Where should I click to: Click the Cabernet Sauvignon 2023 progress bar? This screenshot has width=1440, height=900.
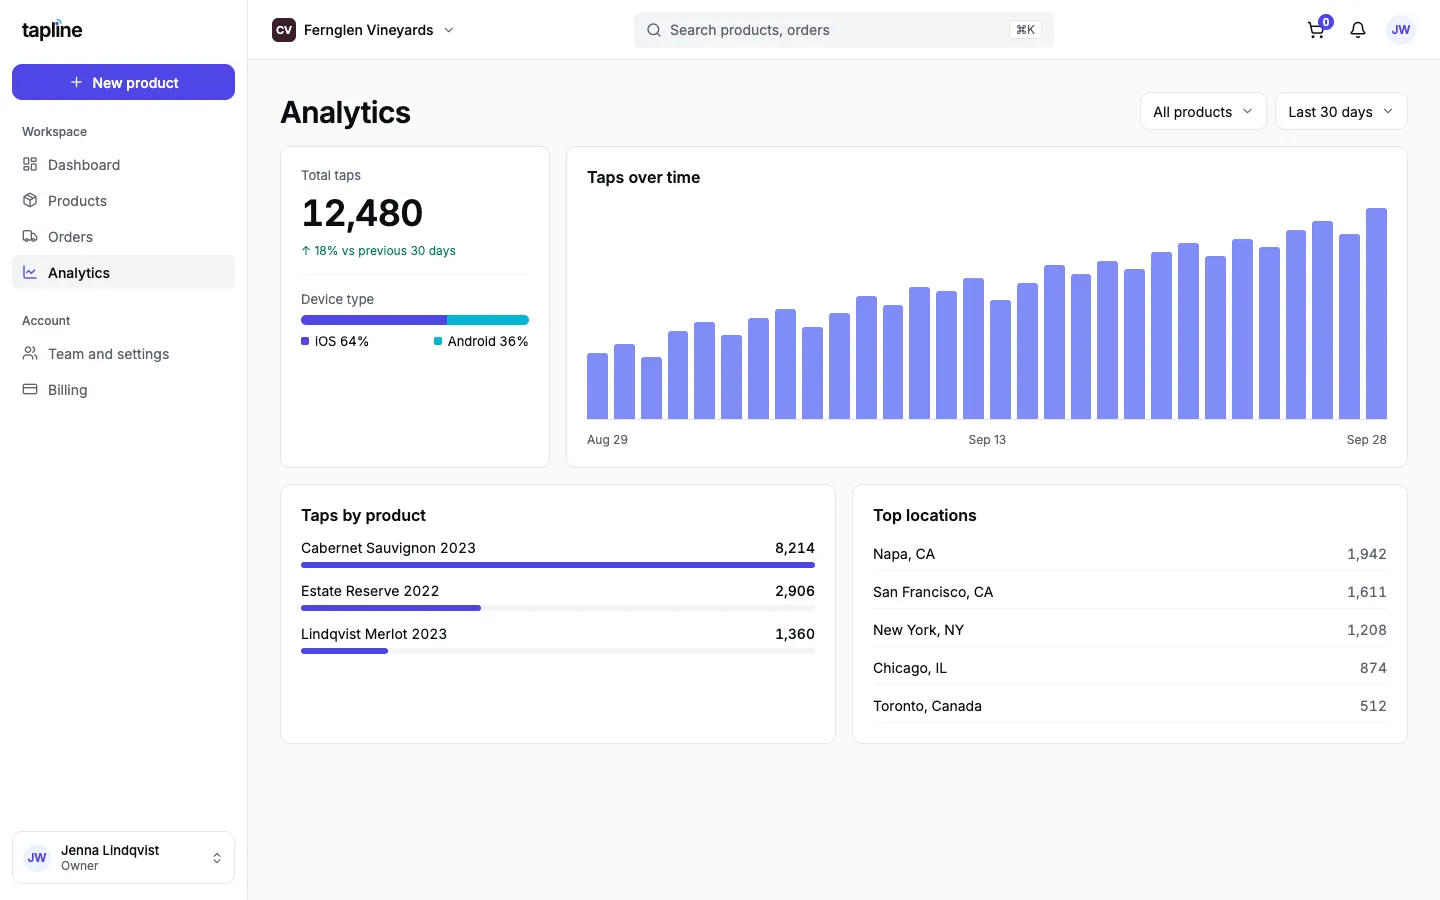point(558,565)
